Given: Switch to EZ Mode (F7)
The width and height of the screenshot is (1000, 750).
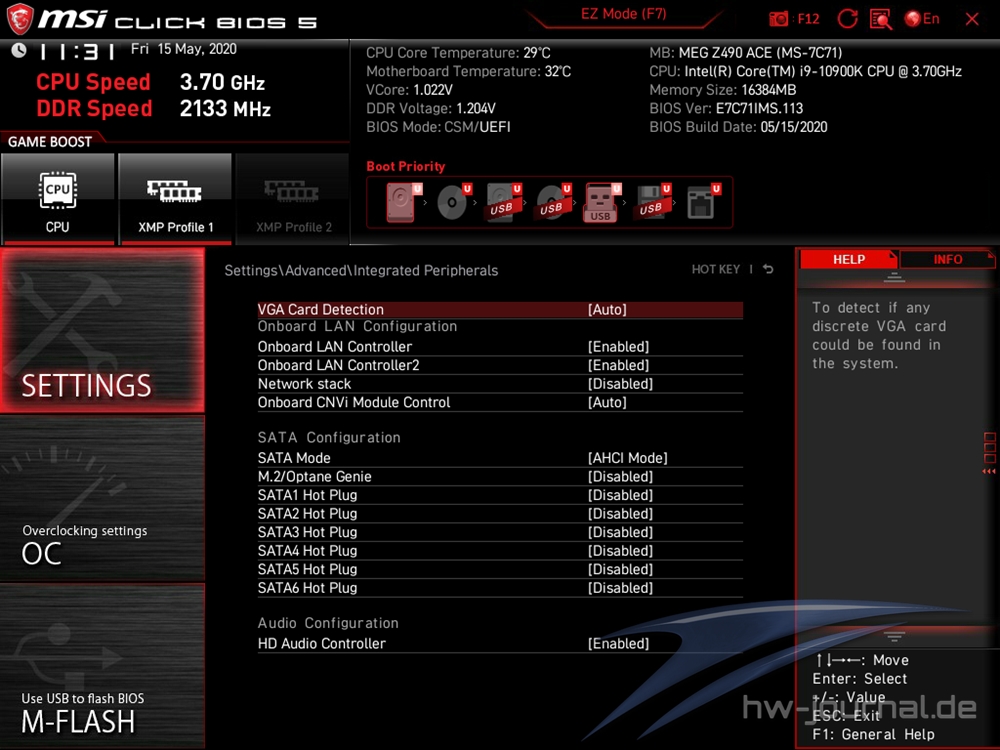Looking at the screenshot, I should click(624, 14).
